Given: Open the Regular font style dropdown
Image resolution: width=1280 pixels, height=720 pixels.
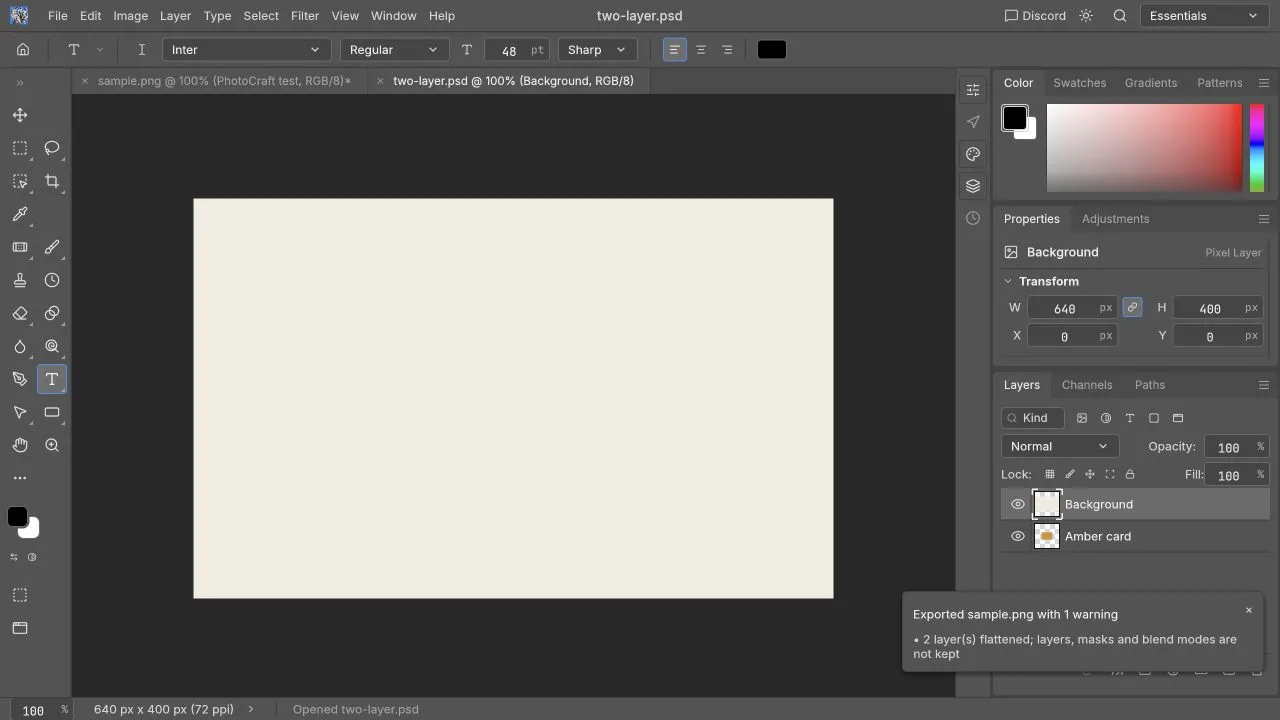Looking at the screenshot, I should [x=394, y=50].
